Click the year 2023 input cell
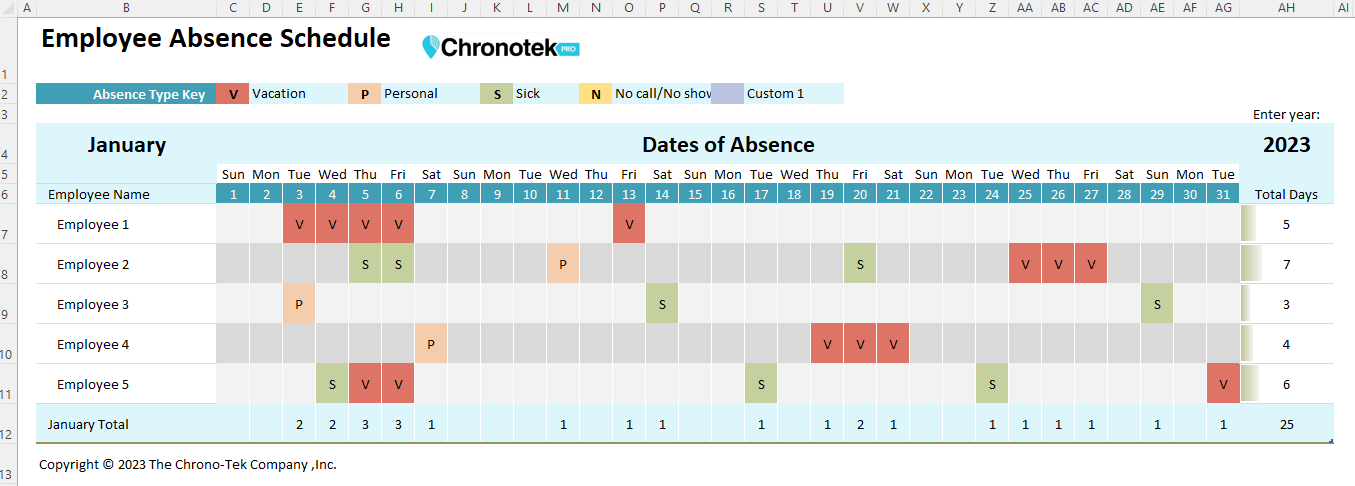1355x486 pixels. click(x=1286, y=145)
